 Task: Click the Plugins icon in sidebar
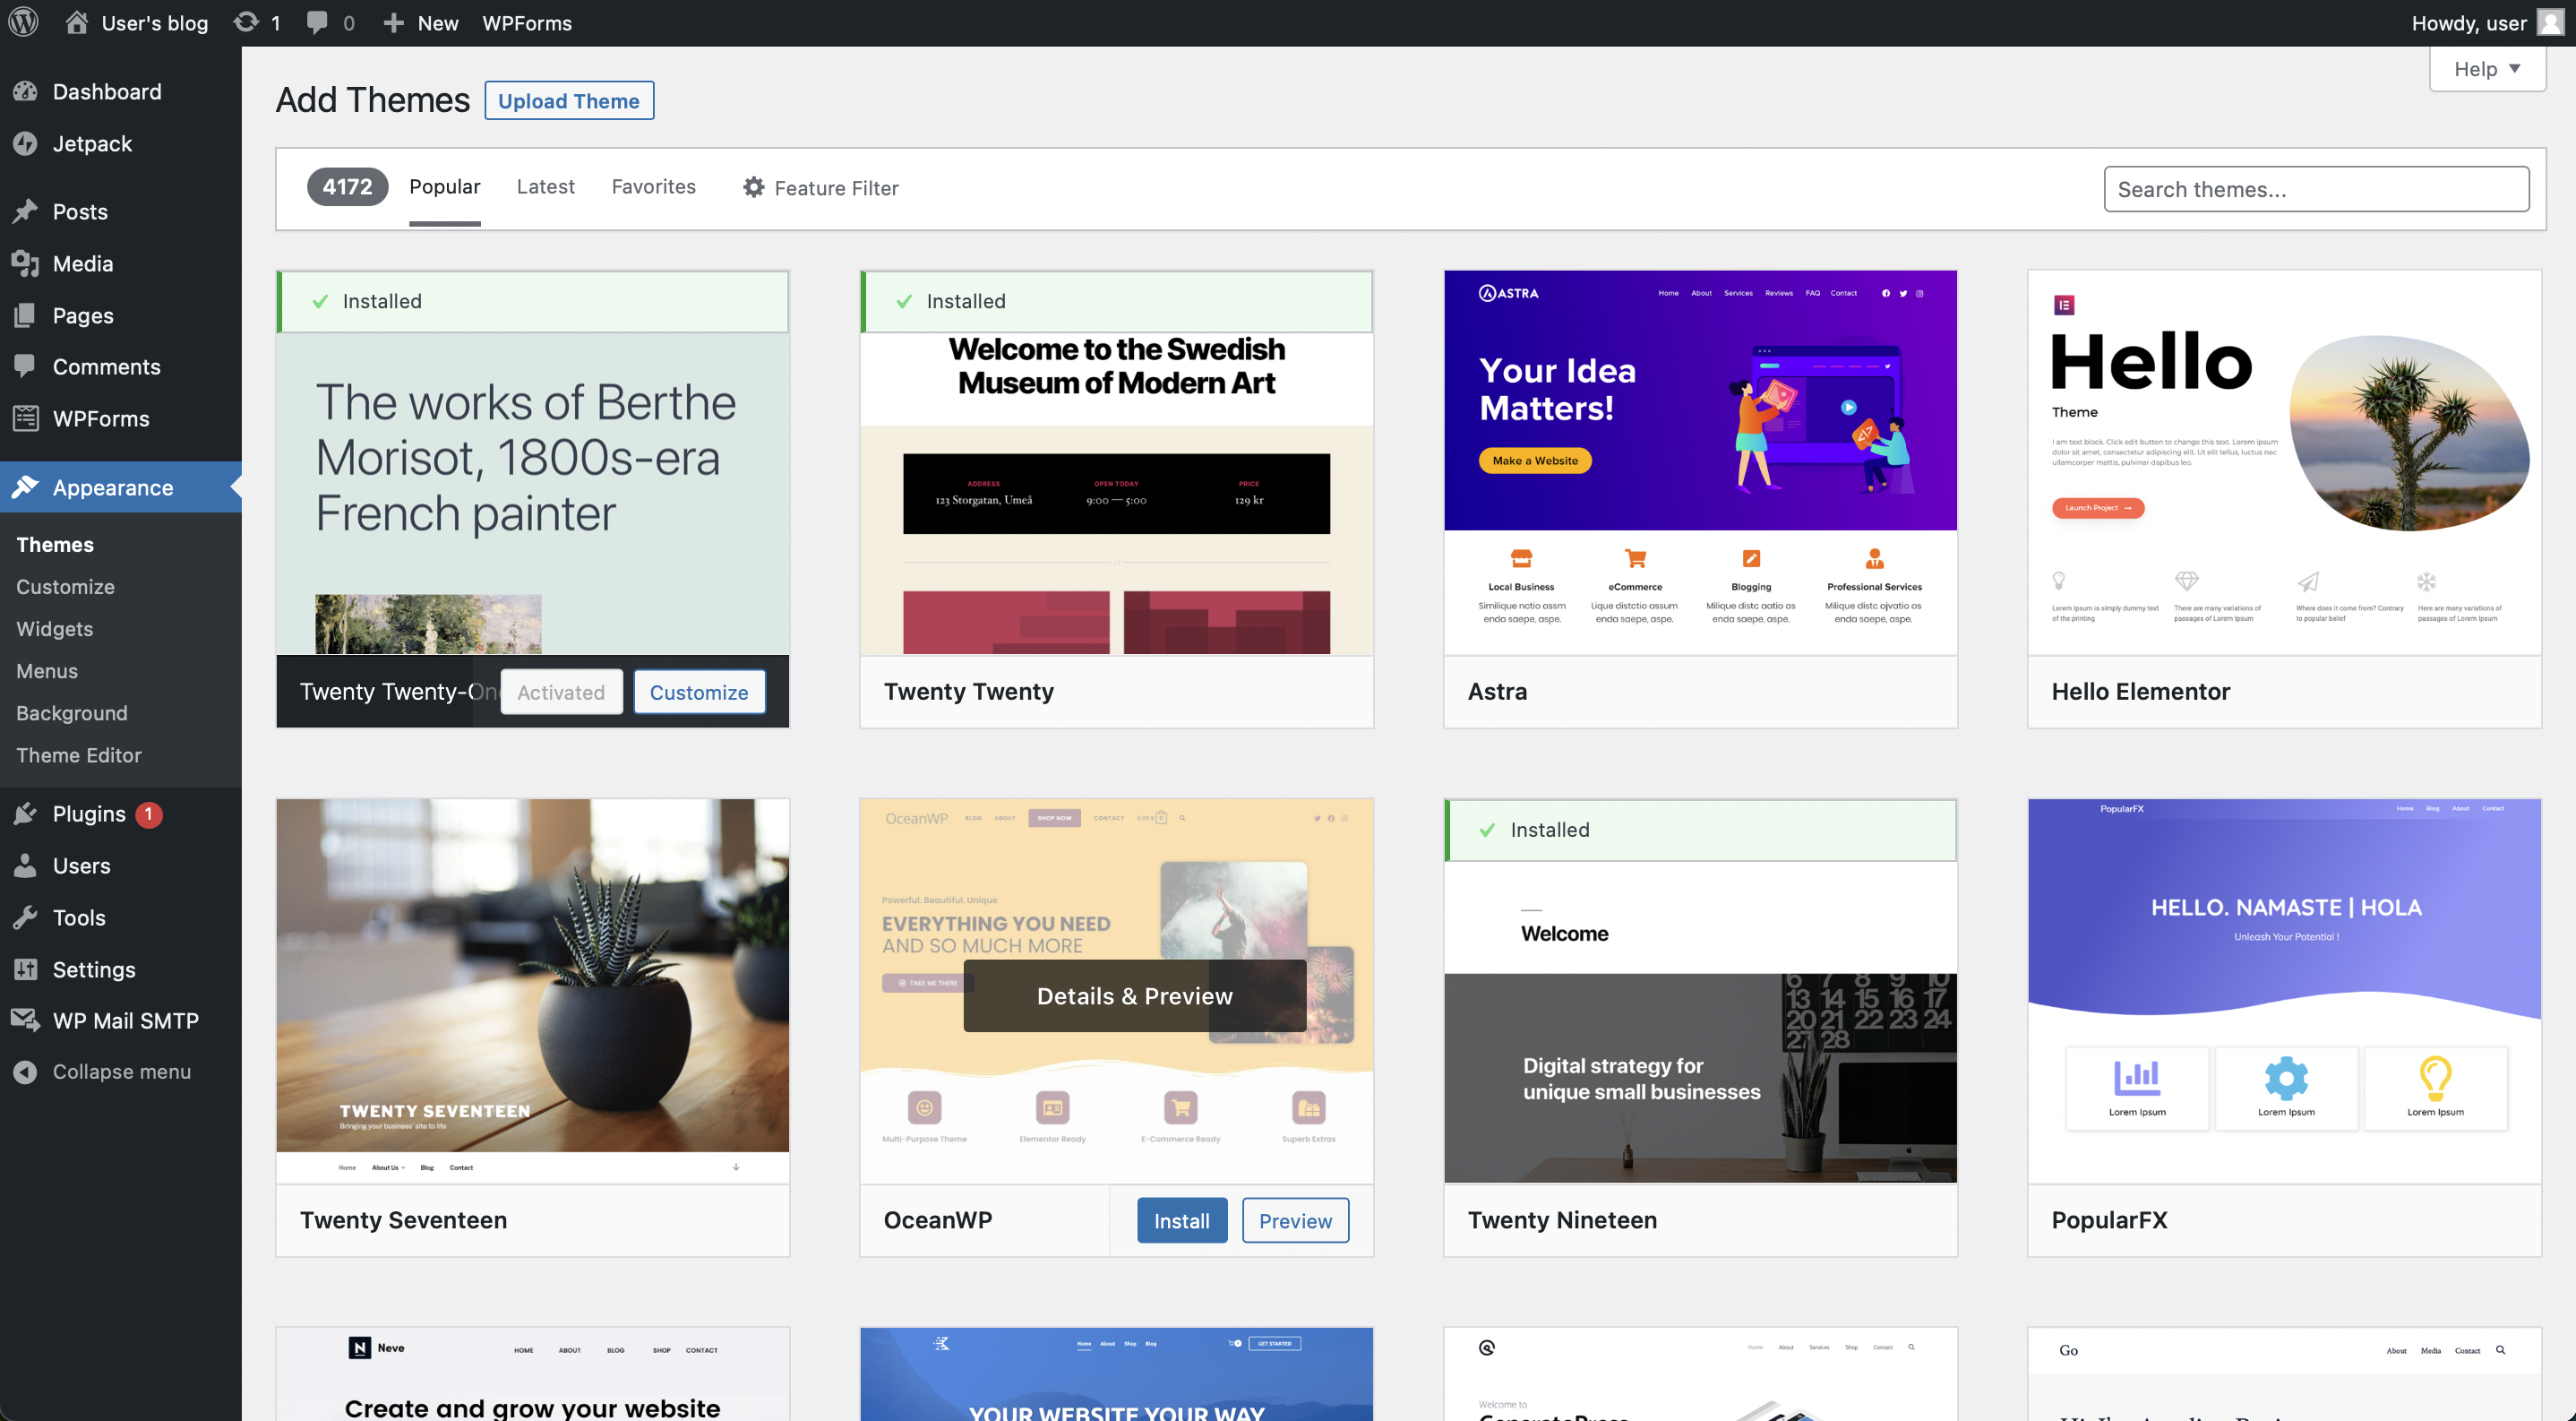point(26,814)
